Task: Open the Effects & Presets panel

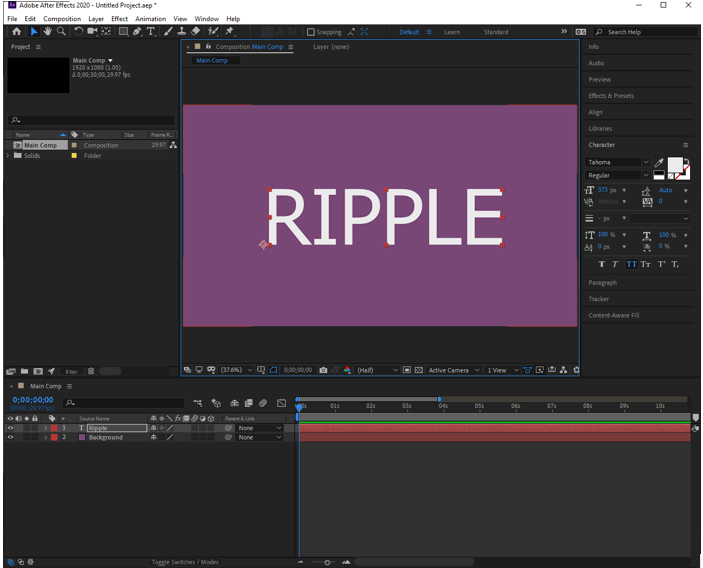Action: click(611, 96)
